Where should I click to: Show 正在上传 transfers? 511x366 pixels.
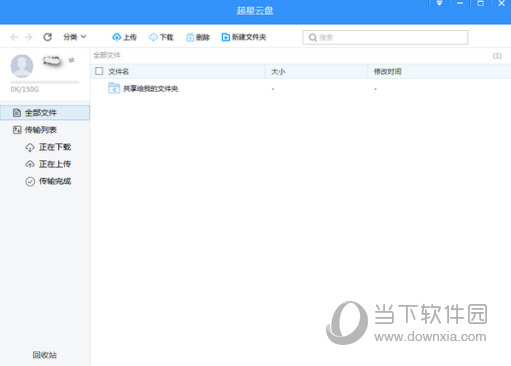point(48,164)
